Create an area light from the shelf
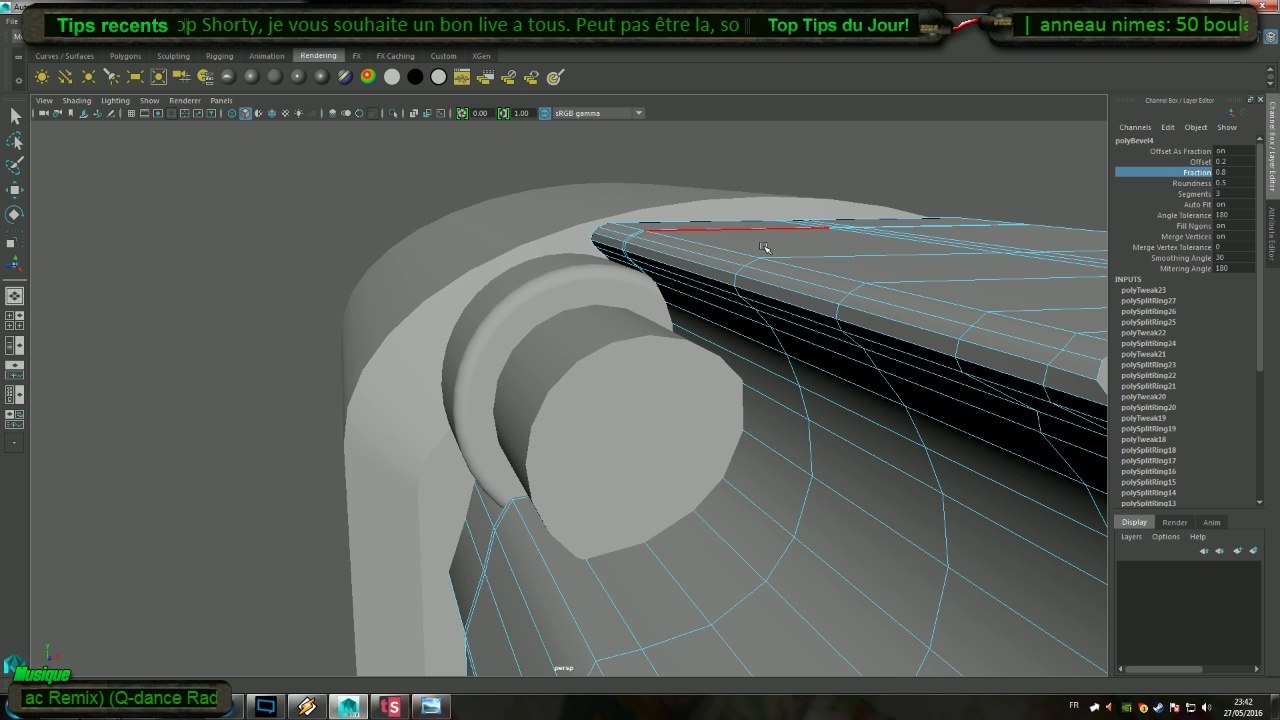This screenshot has height=720, width=1280. pos(135,77)
